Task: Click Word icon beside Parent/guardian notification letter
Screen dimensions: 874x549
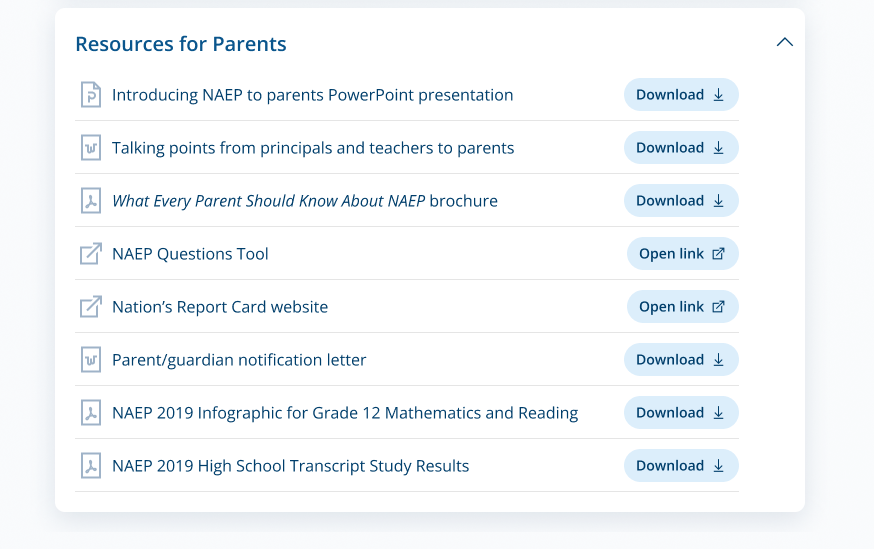Action: 91,360
